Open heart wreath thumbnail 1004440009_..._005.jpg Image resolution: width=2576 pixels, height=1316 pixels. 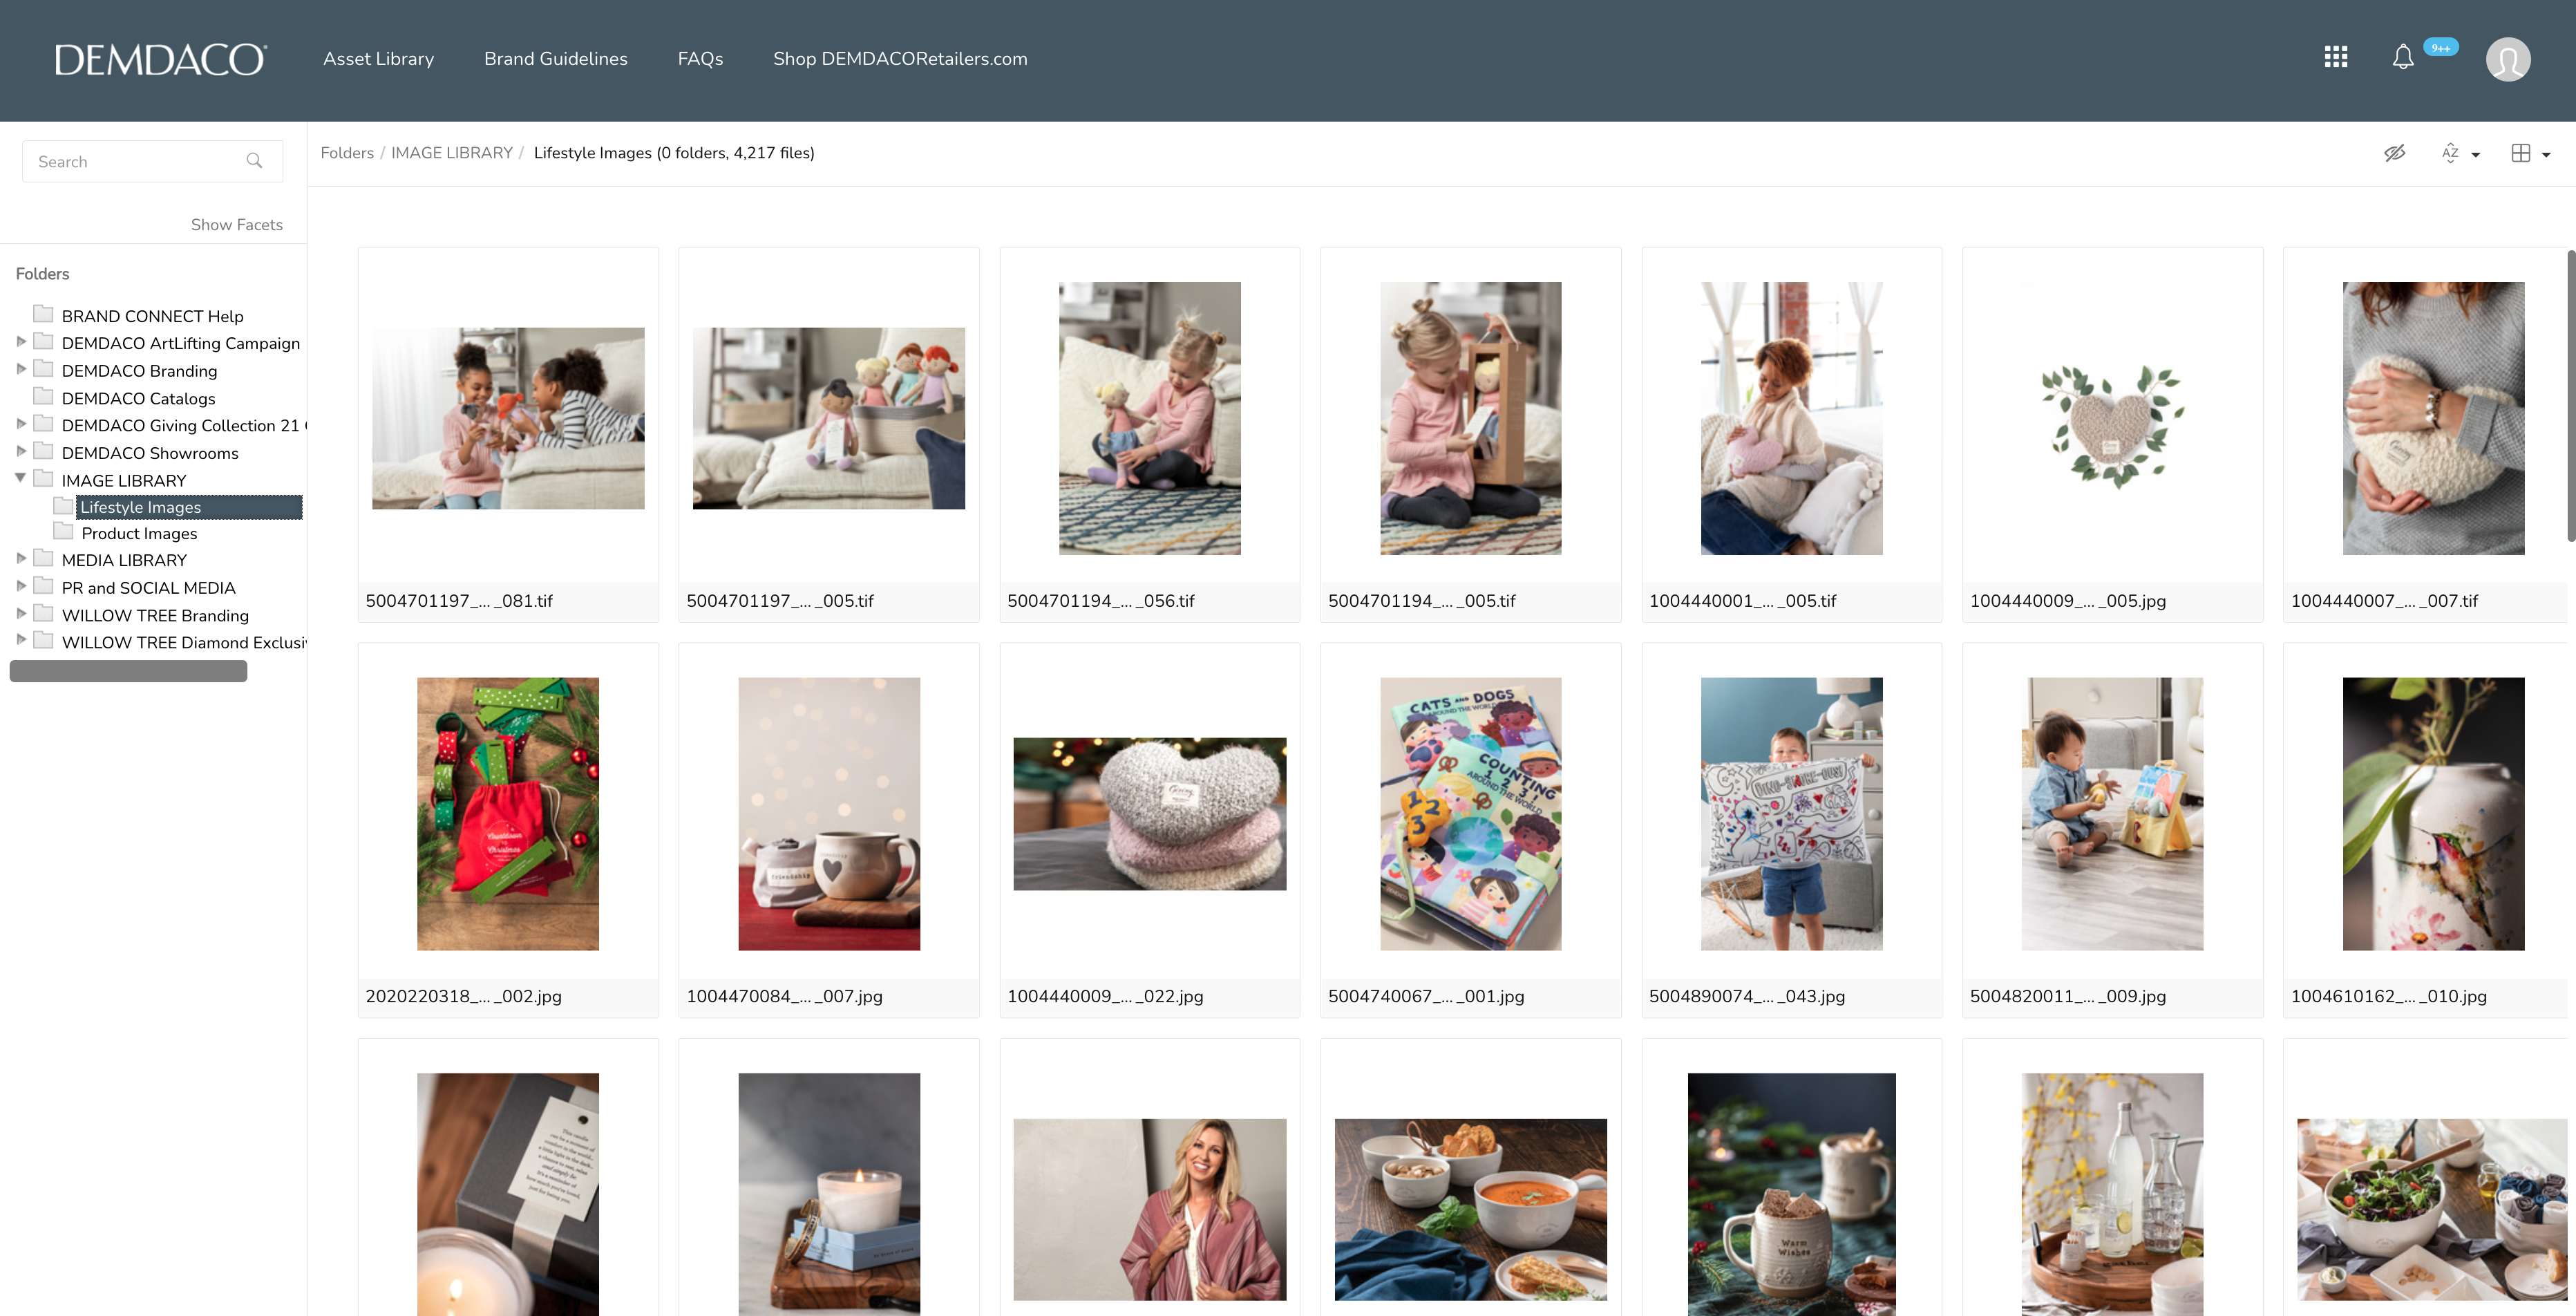tap(2113, 425)
